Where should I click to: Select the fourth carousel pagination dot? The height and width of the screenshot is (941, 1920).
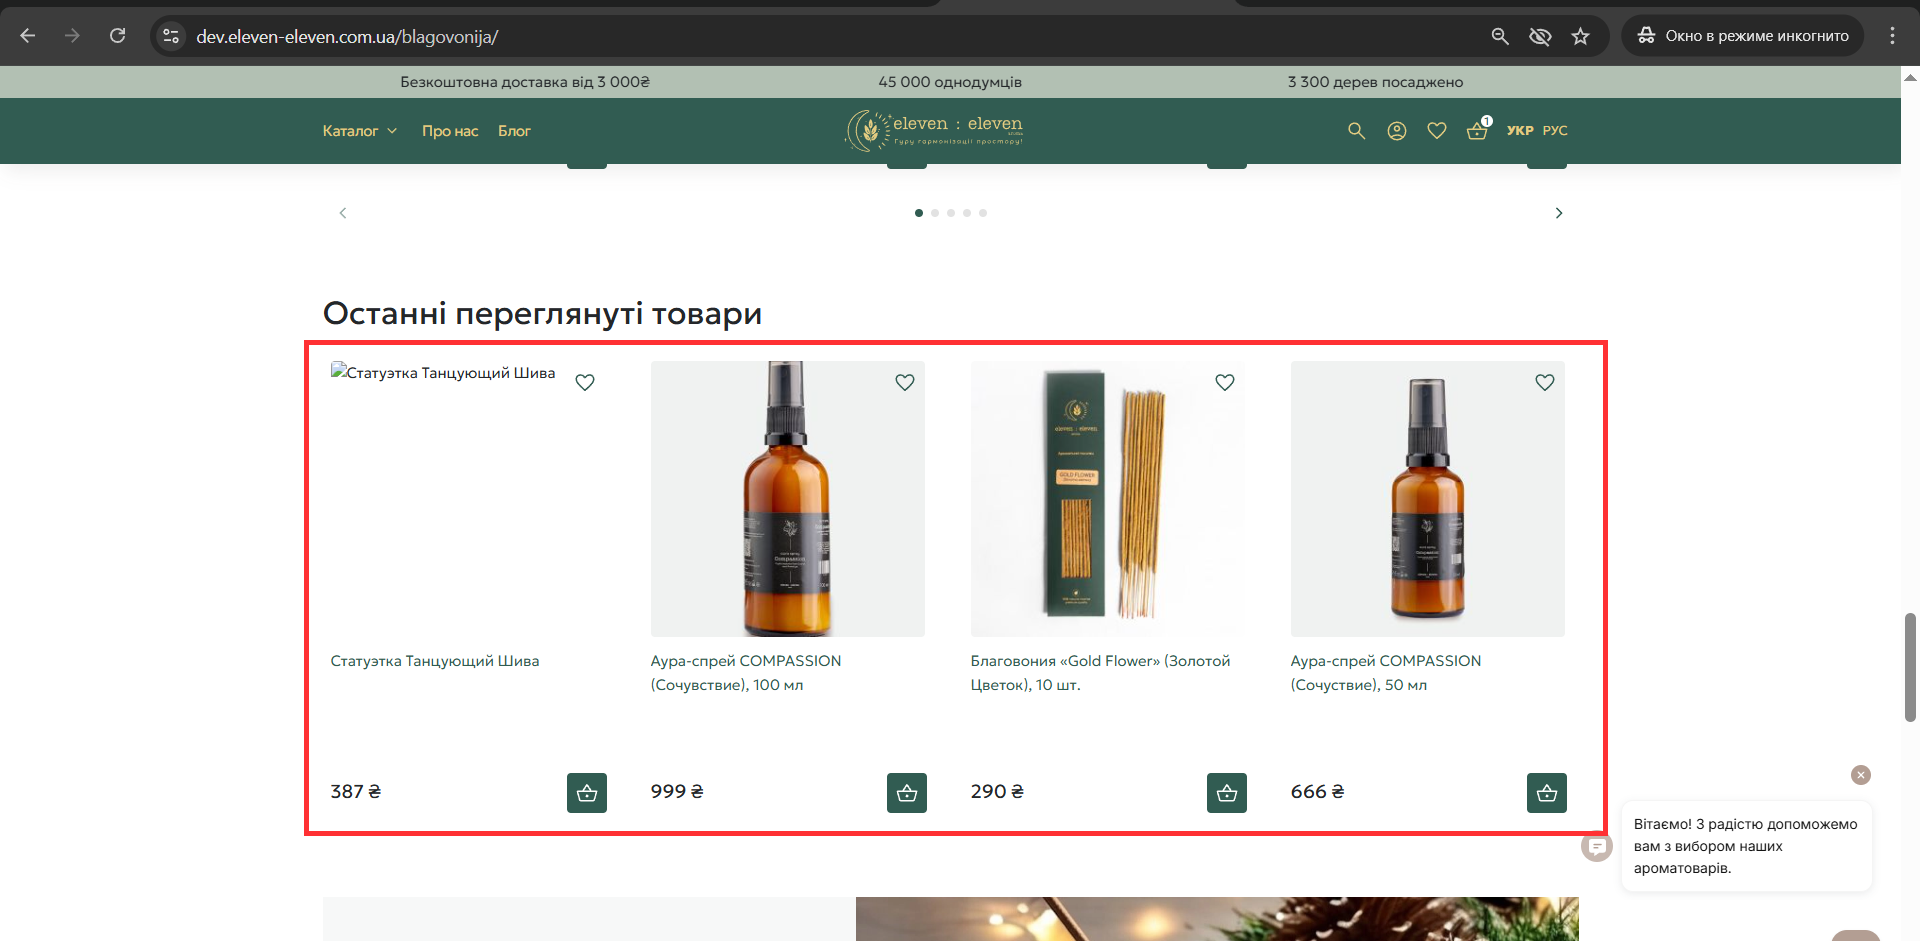[967, 213]
